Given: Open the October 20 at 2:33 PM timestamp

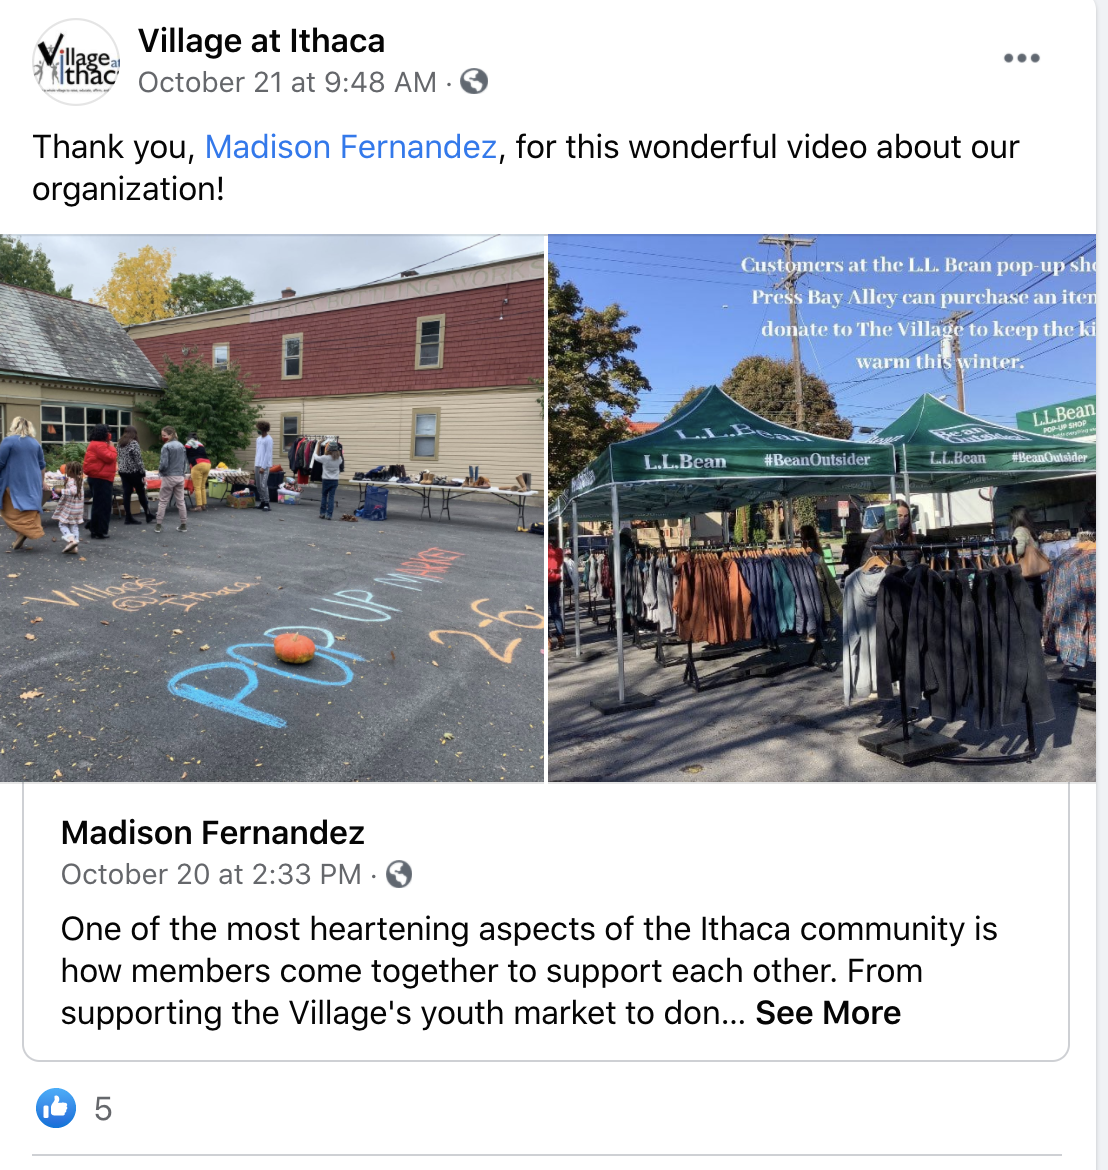Looking at the screenshot, I should point(211,875).
